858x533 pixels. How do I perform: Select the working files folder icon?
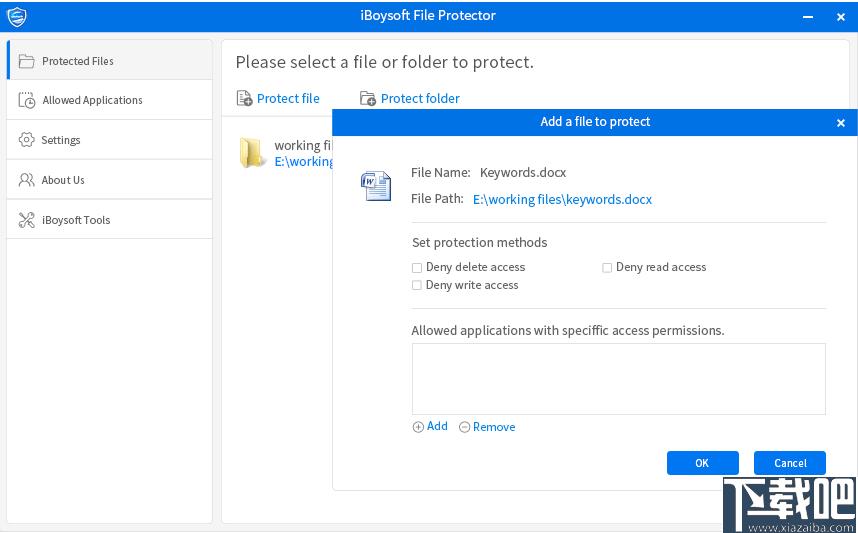252,153
